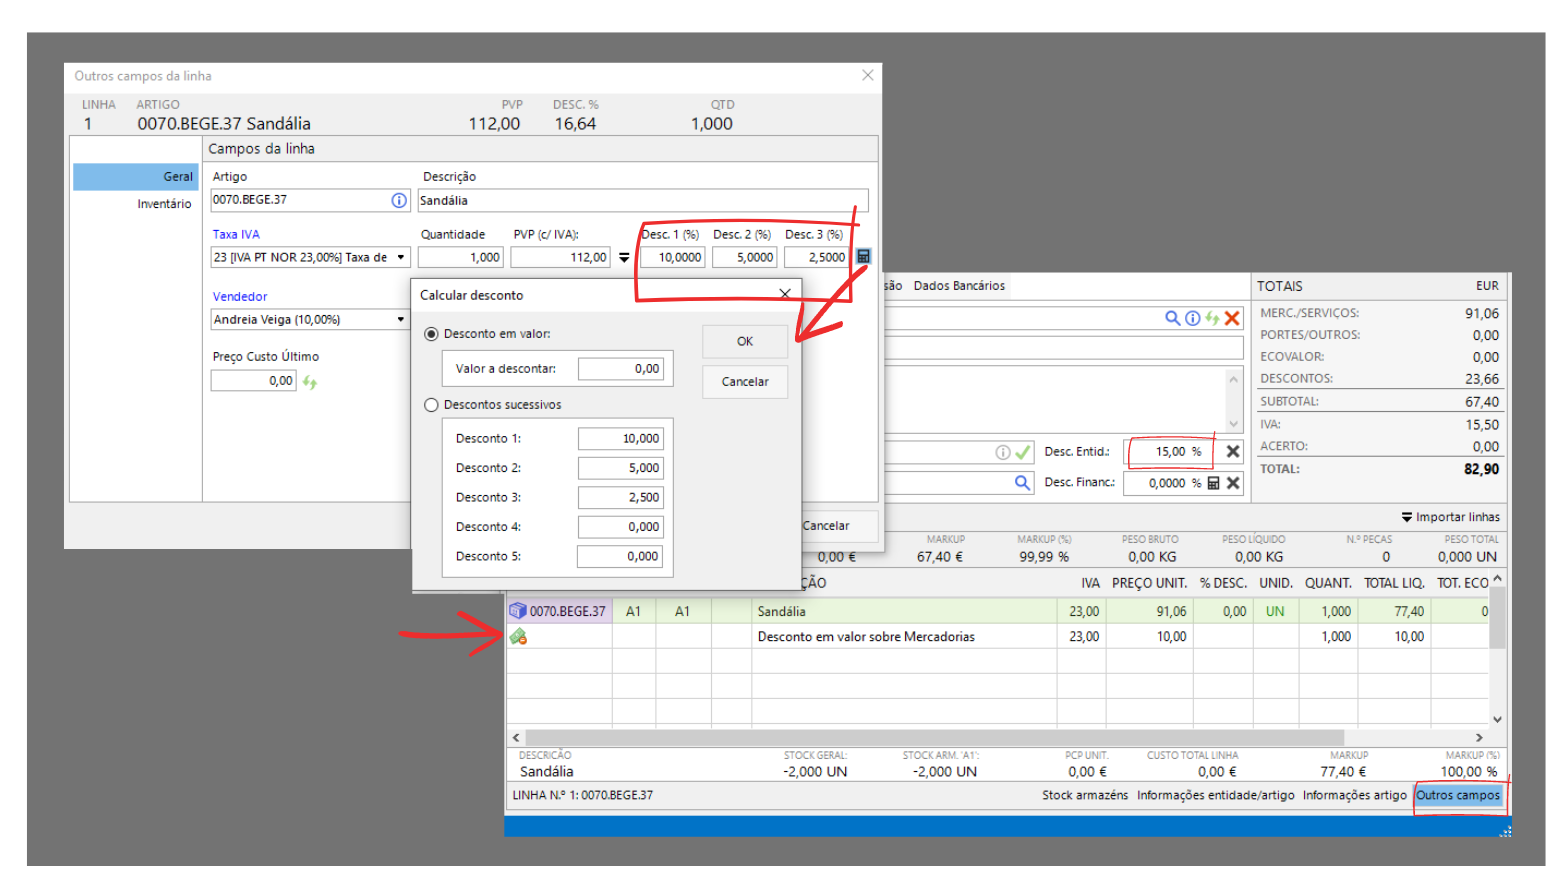The image size is (1566, 889).
Task: Click the top magnifier search icon
Action: tap(1172, 318)
